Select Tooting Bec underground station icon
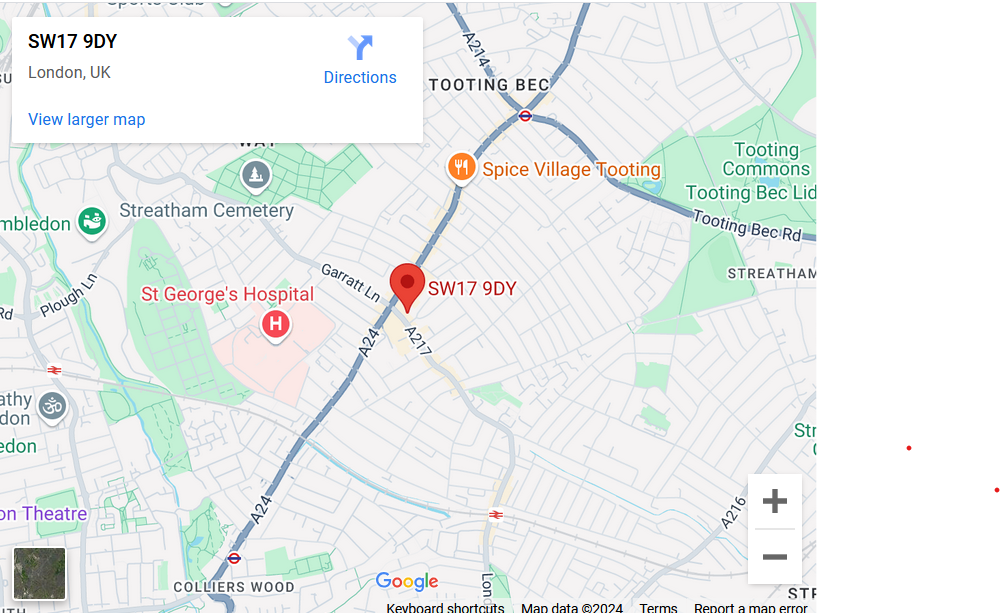 pyautogui.click(x=525, y=115)
